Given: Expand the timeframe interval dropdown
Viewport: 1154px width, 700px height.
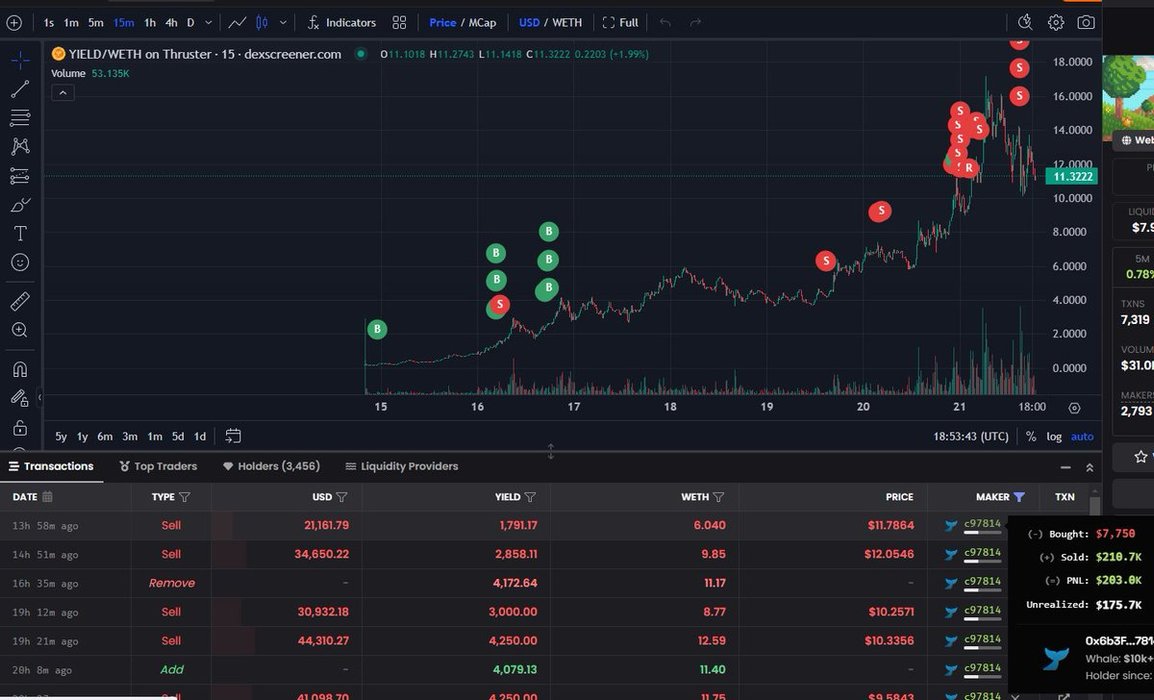Looking at the screenshot, I should (x=208, y=22).
